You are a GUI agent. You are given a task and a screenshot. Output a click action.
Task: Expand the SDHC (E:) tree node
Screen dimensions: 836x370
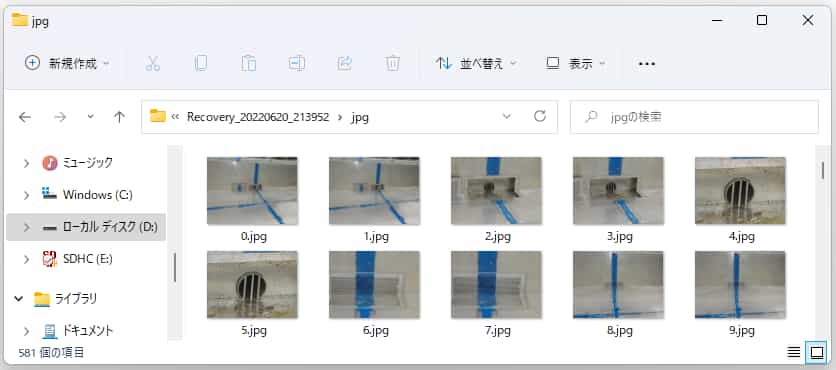coord(26,260)
